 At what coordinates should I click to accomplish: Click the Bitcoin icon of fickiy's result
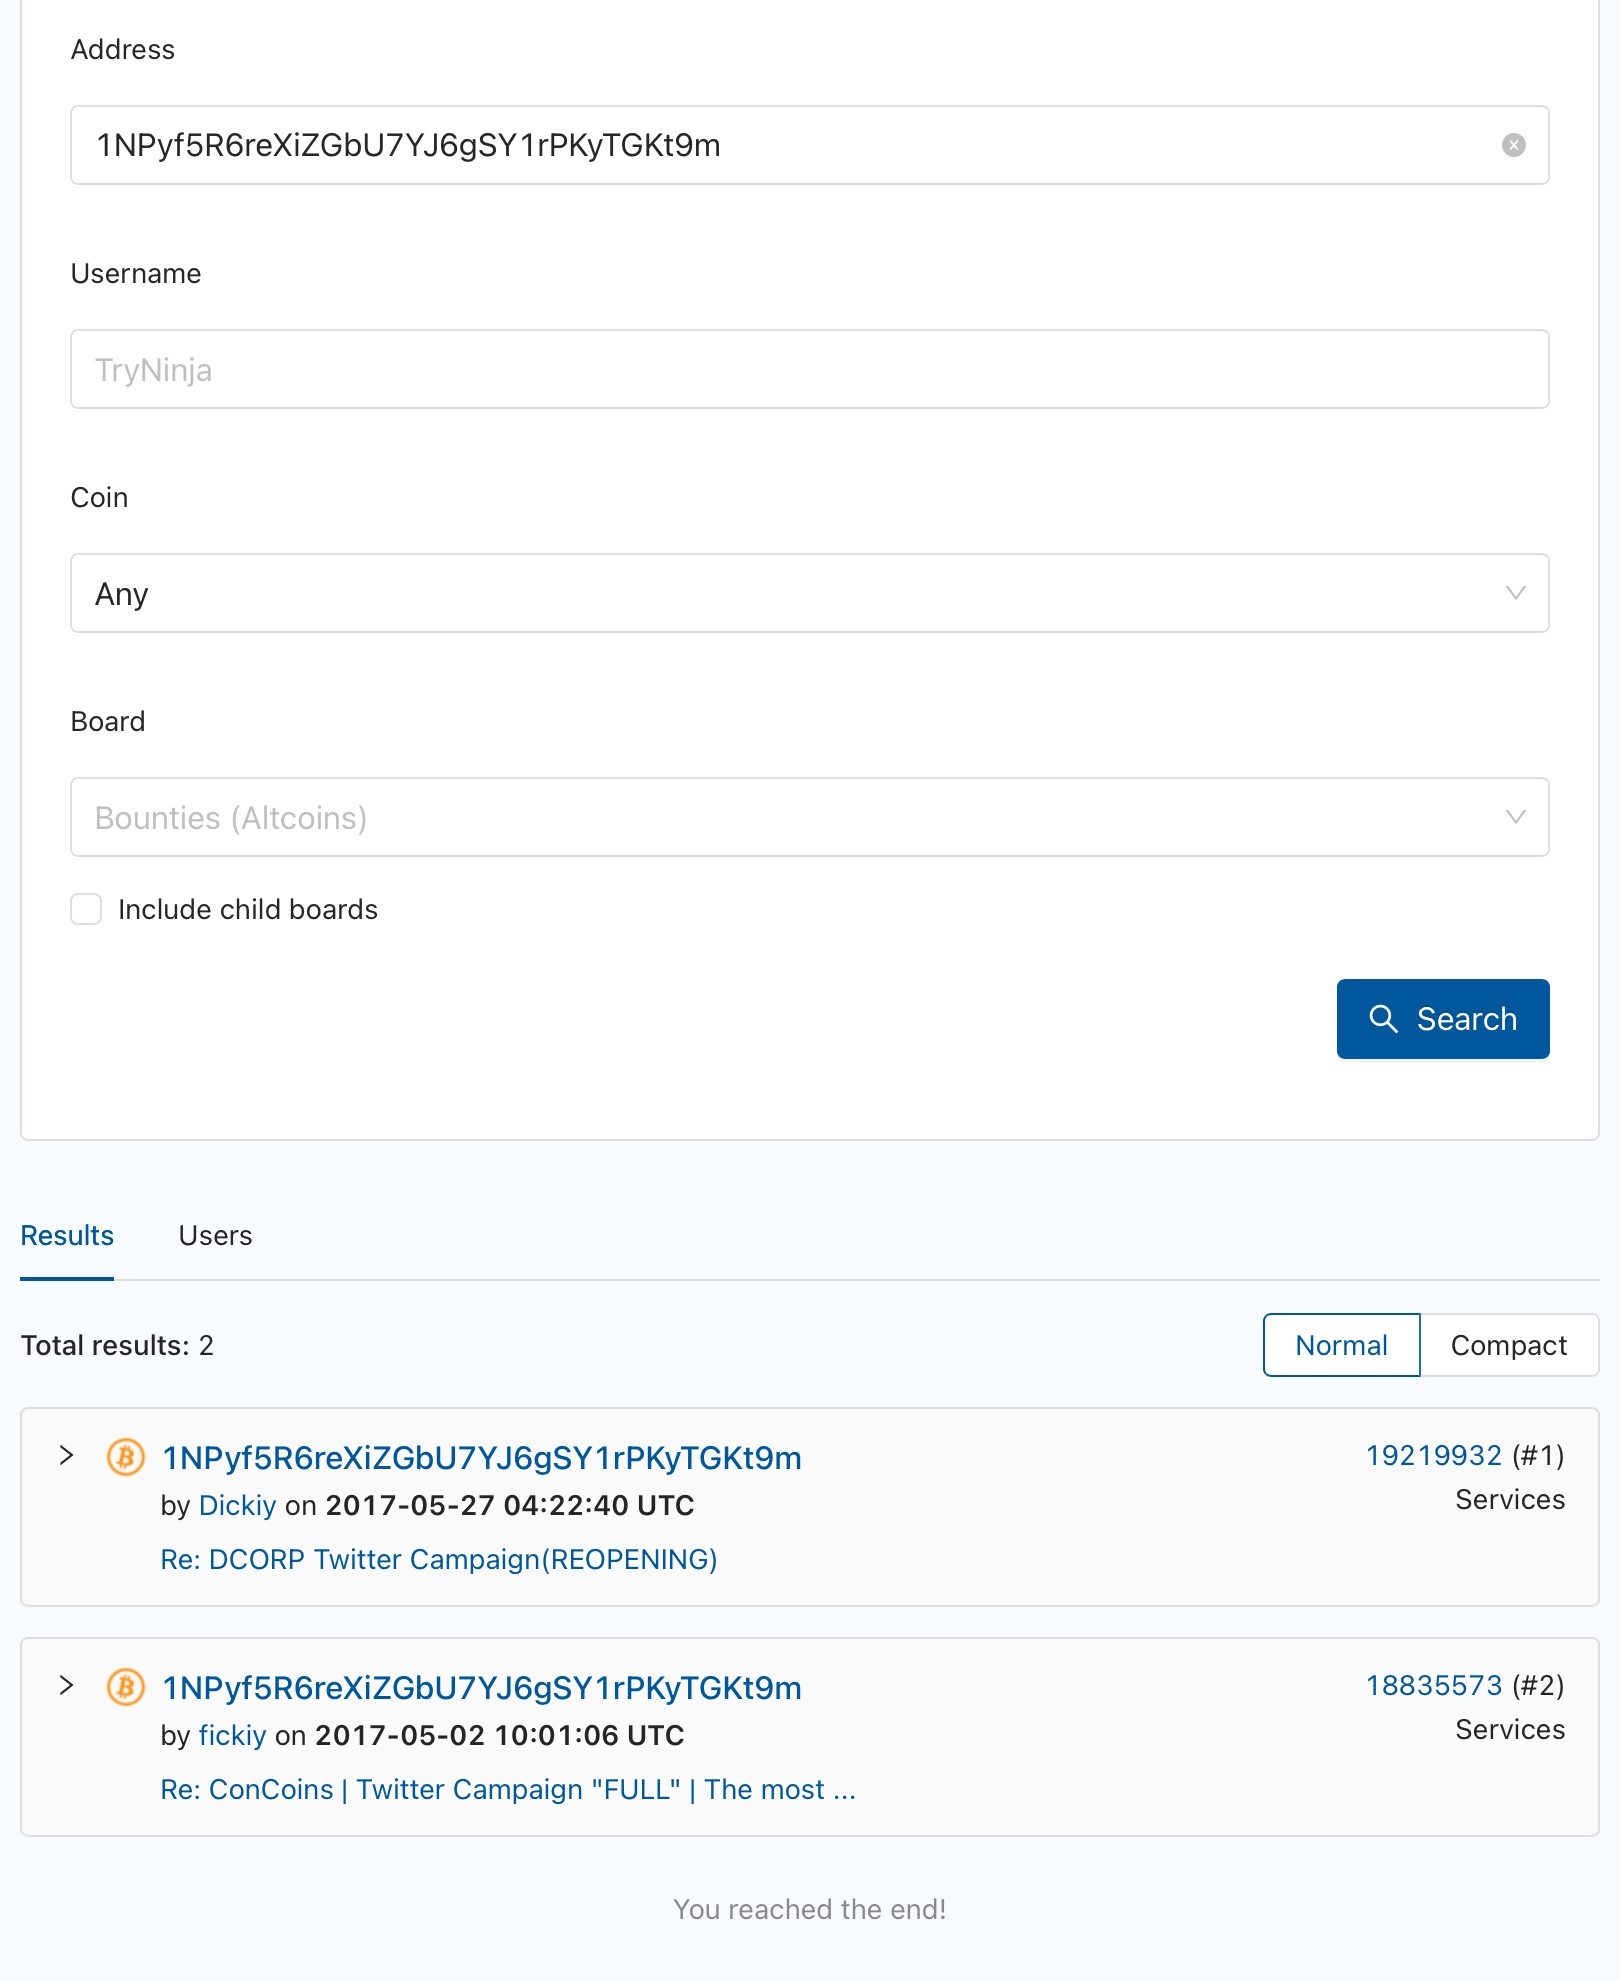[x=125, y=1687]
